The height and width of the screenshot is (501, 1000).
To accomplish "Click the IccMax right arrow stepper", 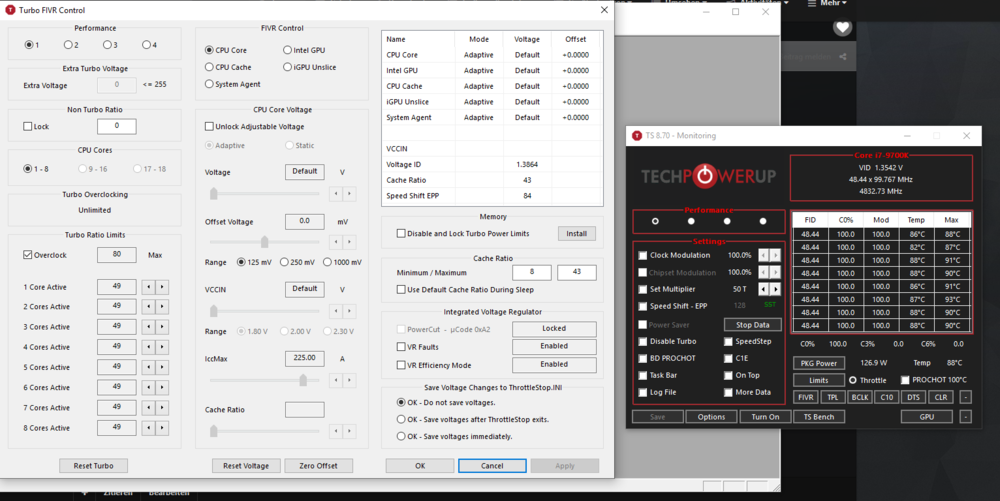I will tap(349, 380).
